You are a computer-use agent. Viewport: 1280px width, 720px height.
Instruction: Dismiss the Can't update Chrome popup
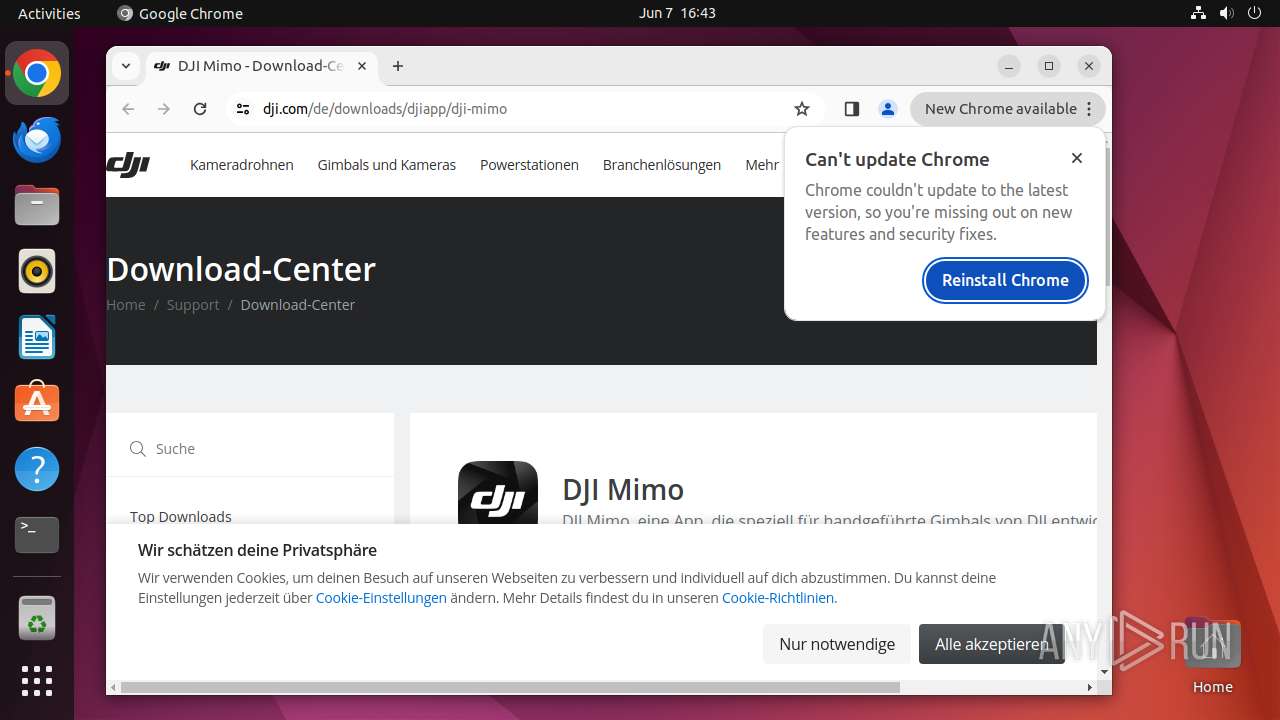point(1077,158)
